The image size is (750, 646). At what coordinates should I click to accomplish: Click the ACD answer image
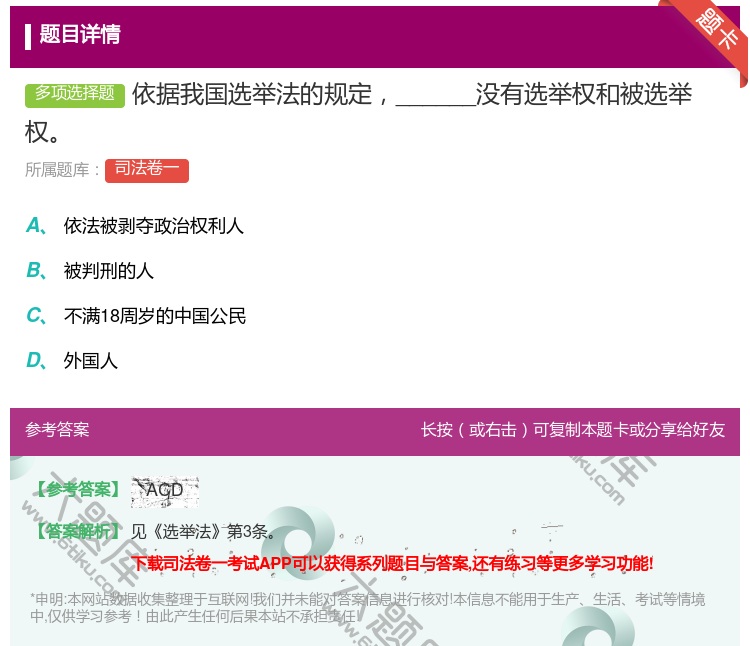(x=165, y=492)
